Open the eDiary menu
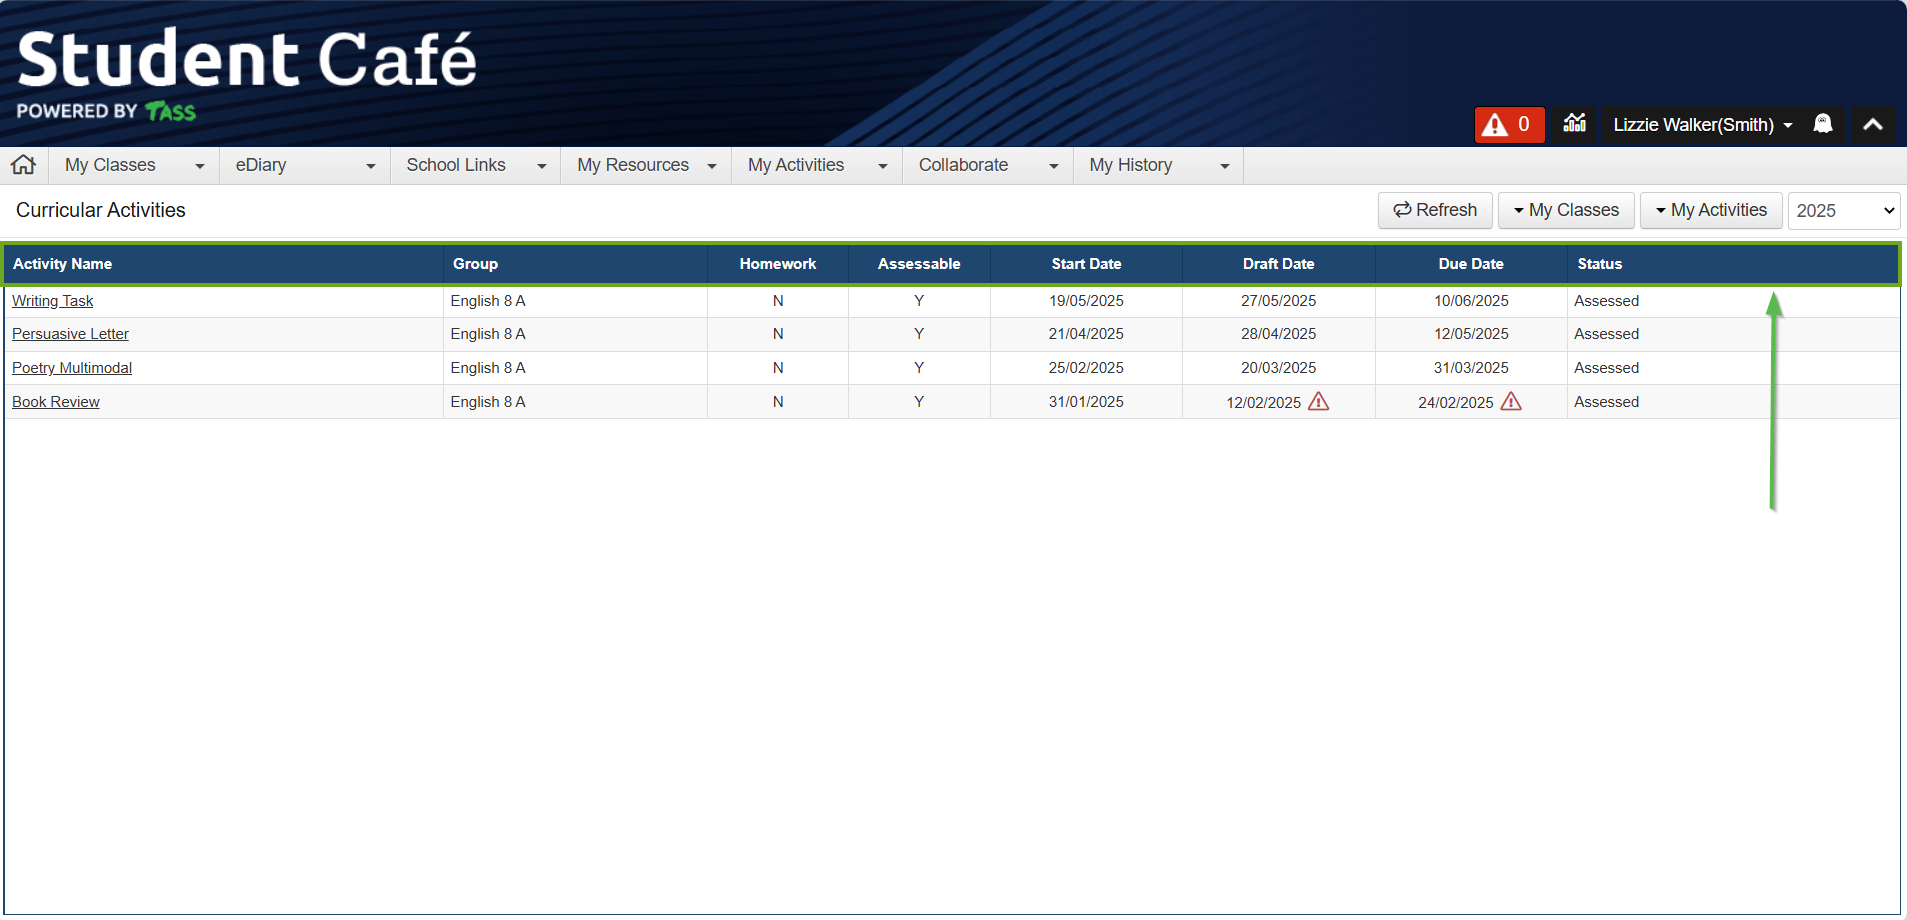This screenshot has width=1908, height=920. 304,166
